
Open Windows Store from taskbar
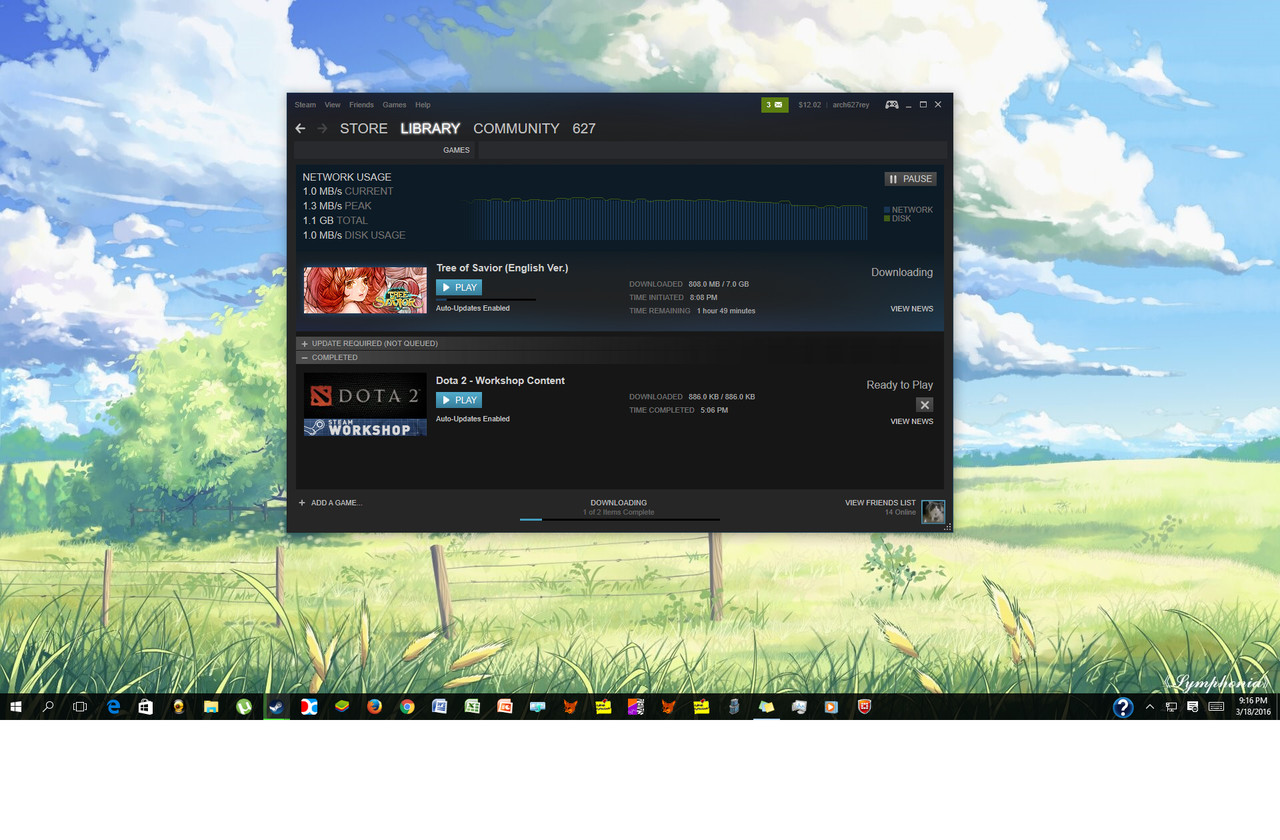[145, 706]
